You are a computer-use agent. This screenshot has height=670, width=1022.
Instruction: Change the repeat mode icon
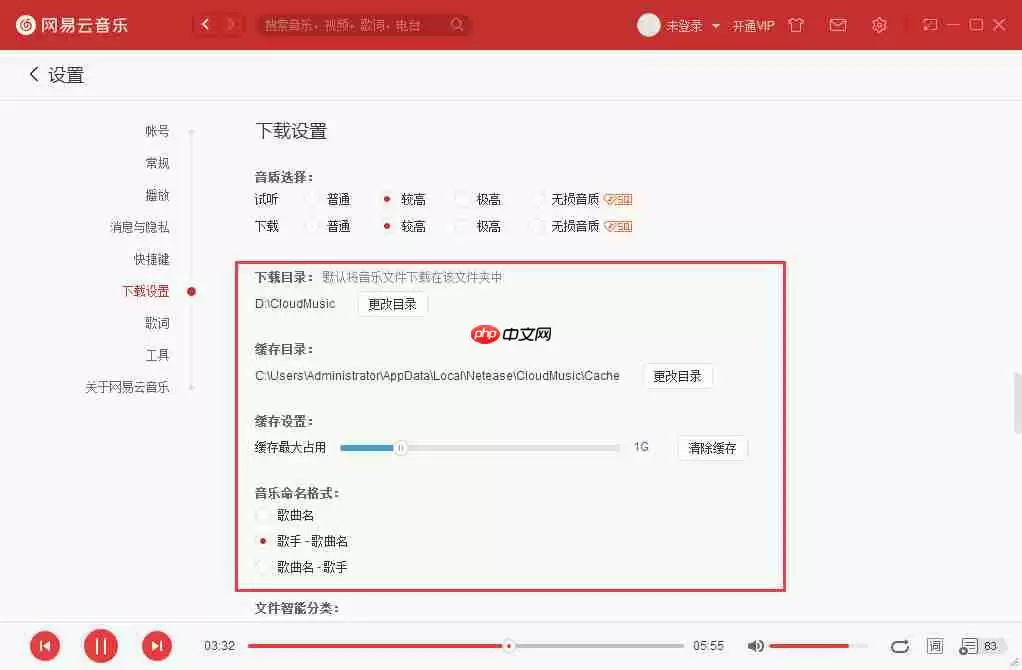(x=900, y=646)
